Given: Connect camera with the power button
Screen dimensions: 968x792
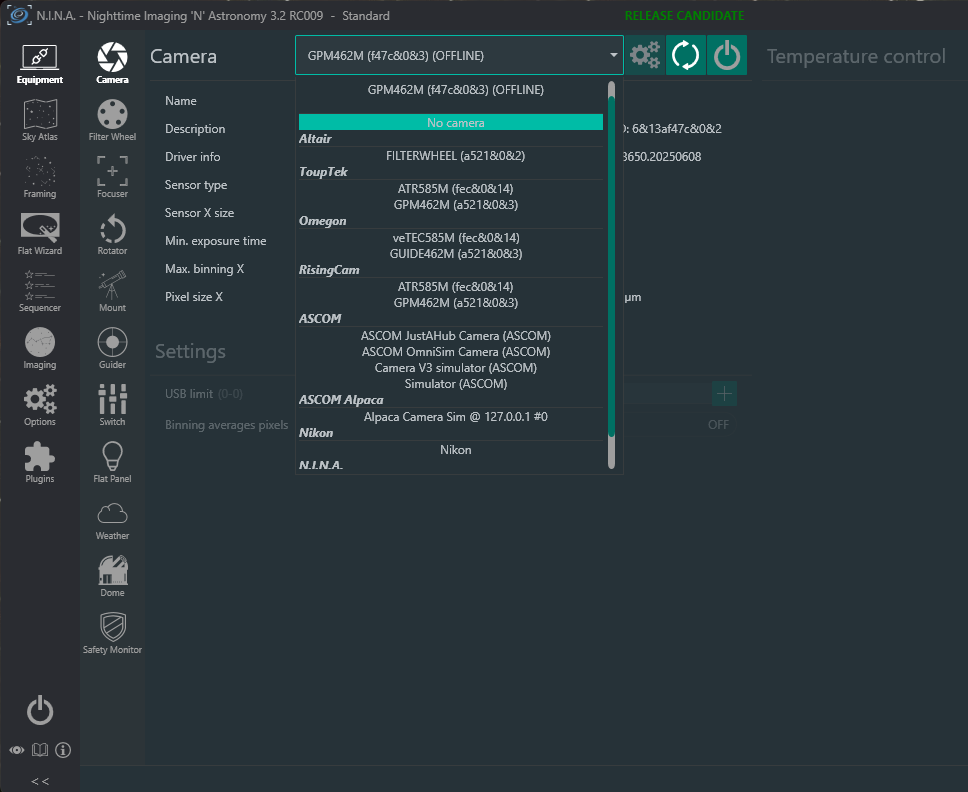Looking at the screenshot, I should click(727, 56).
